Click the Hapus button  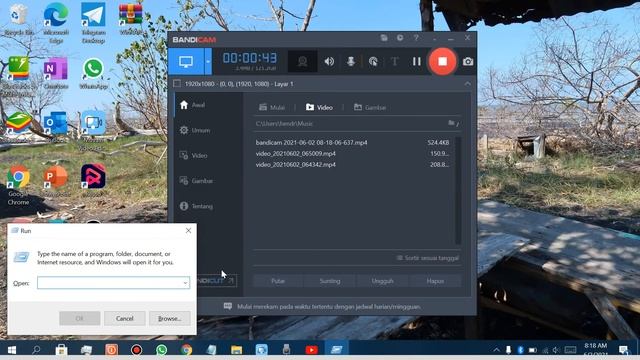pos(435,281)
